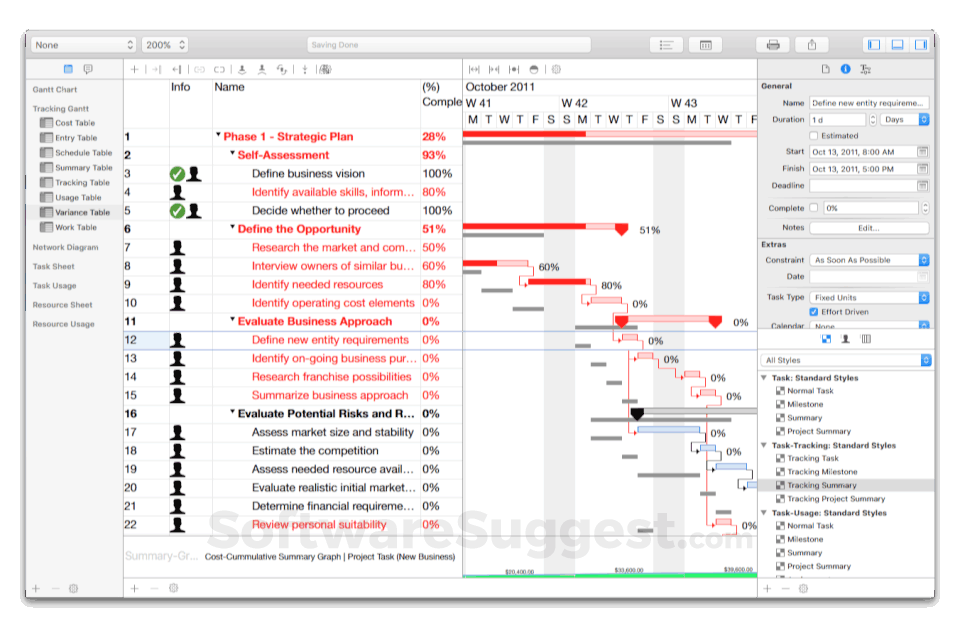Click the add task plus icon in outline toolbar
This screenshot has width=960, height=628.
(134, 69)
